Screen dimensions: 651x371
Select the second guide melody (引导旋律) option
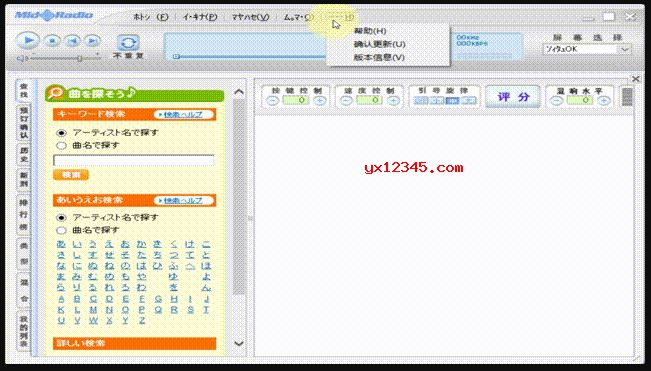point(437,101)
